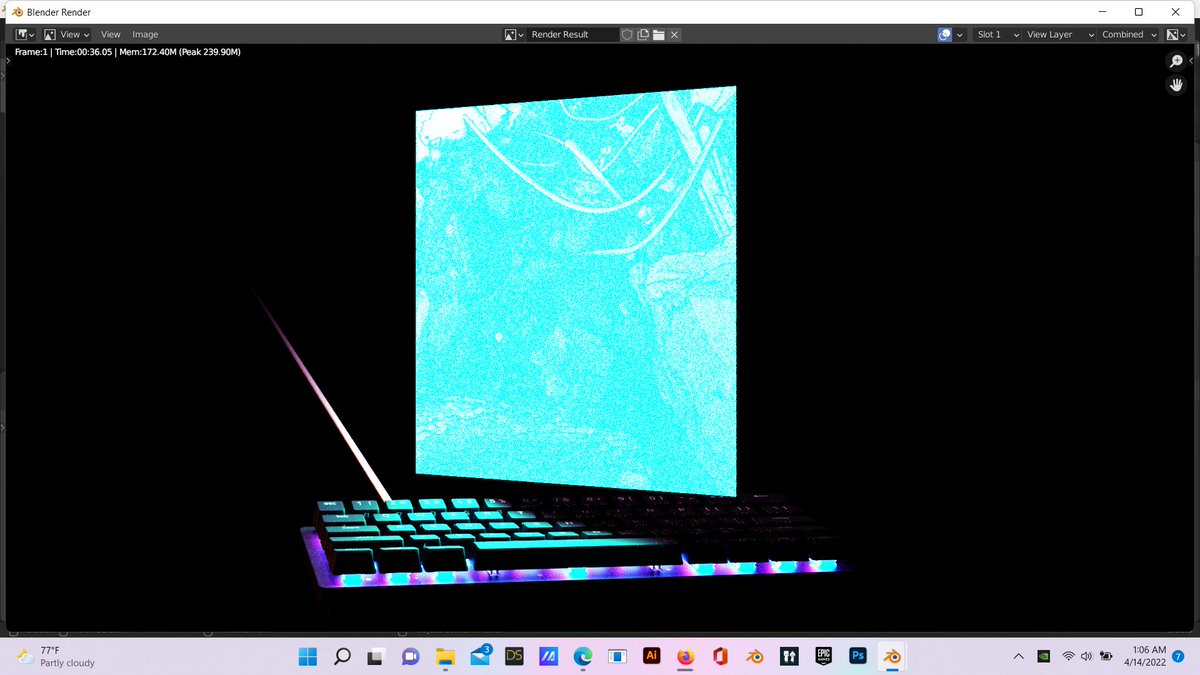Open the View menu in header
This screenshot has width=1200, height=675.
point(111,34)
